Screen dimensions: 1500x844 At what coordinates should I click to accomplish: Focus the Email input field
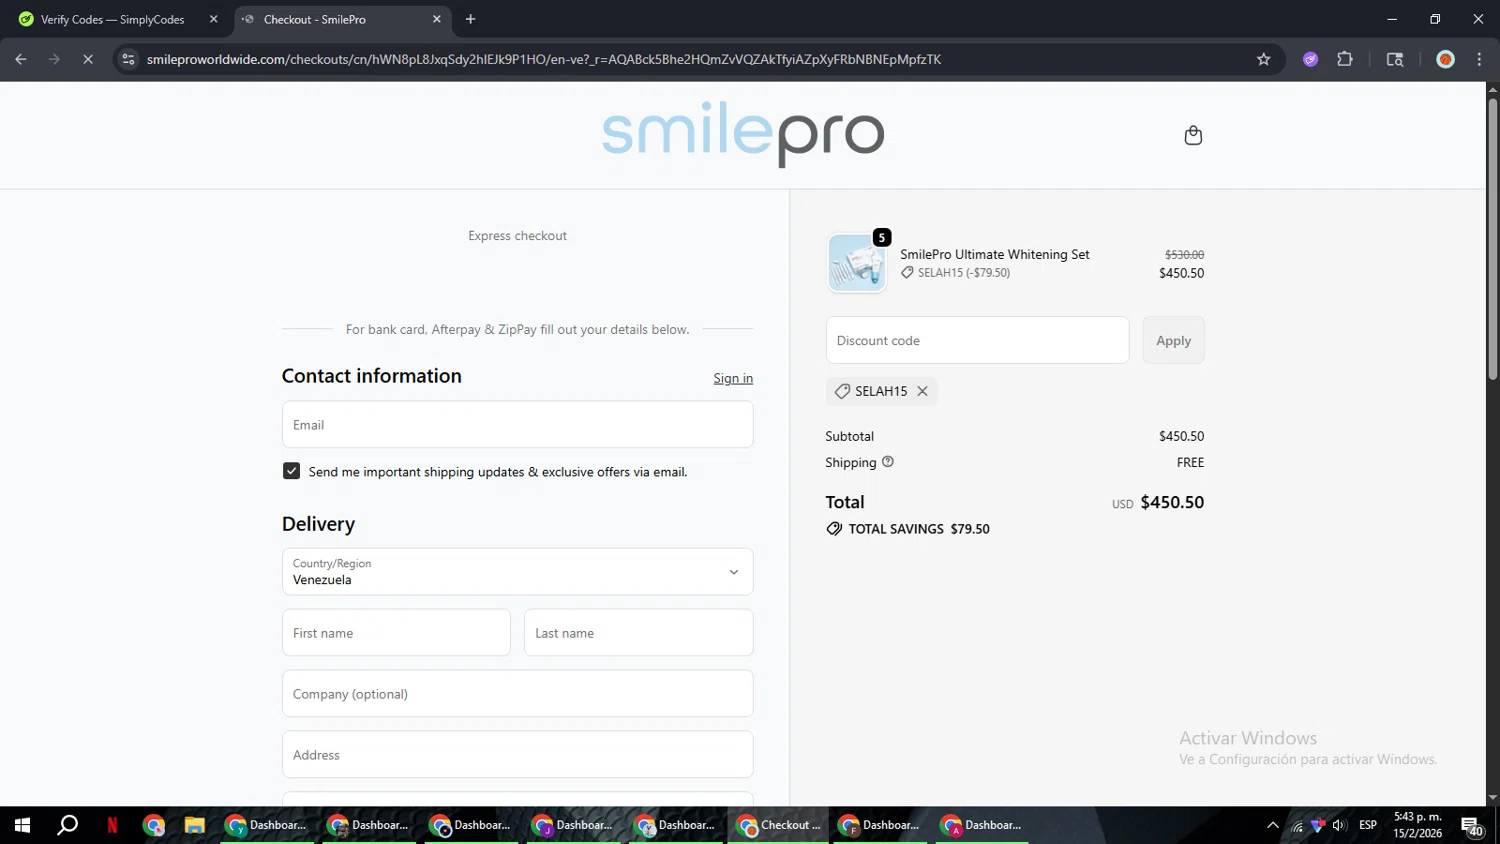[x=517, y=424]
